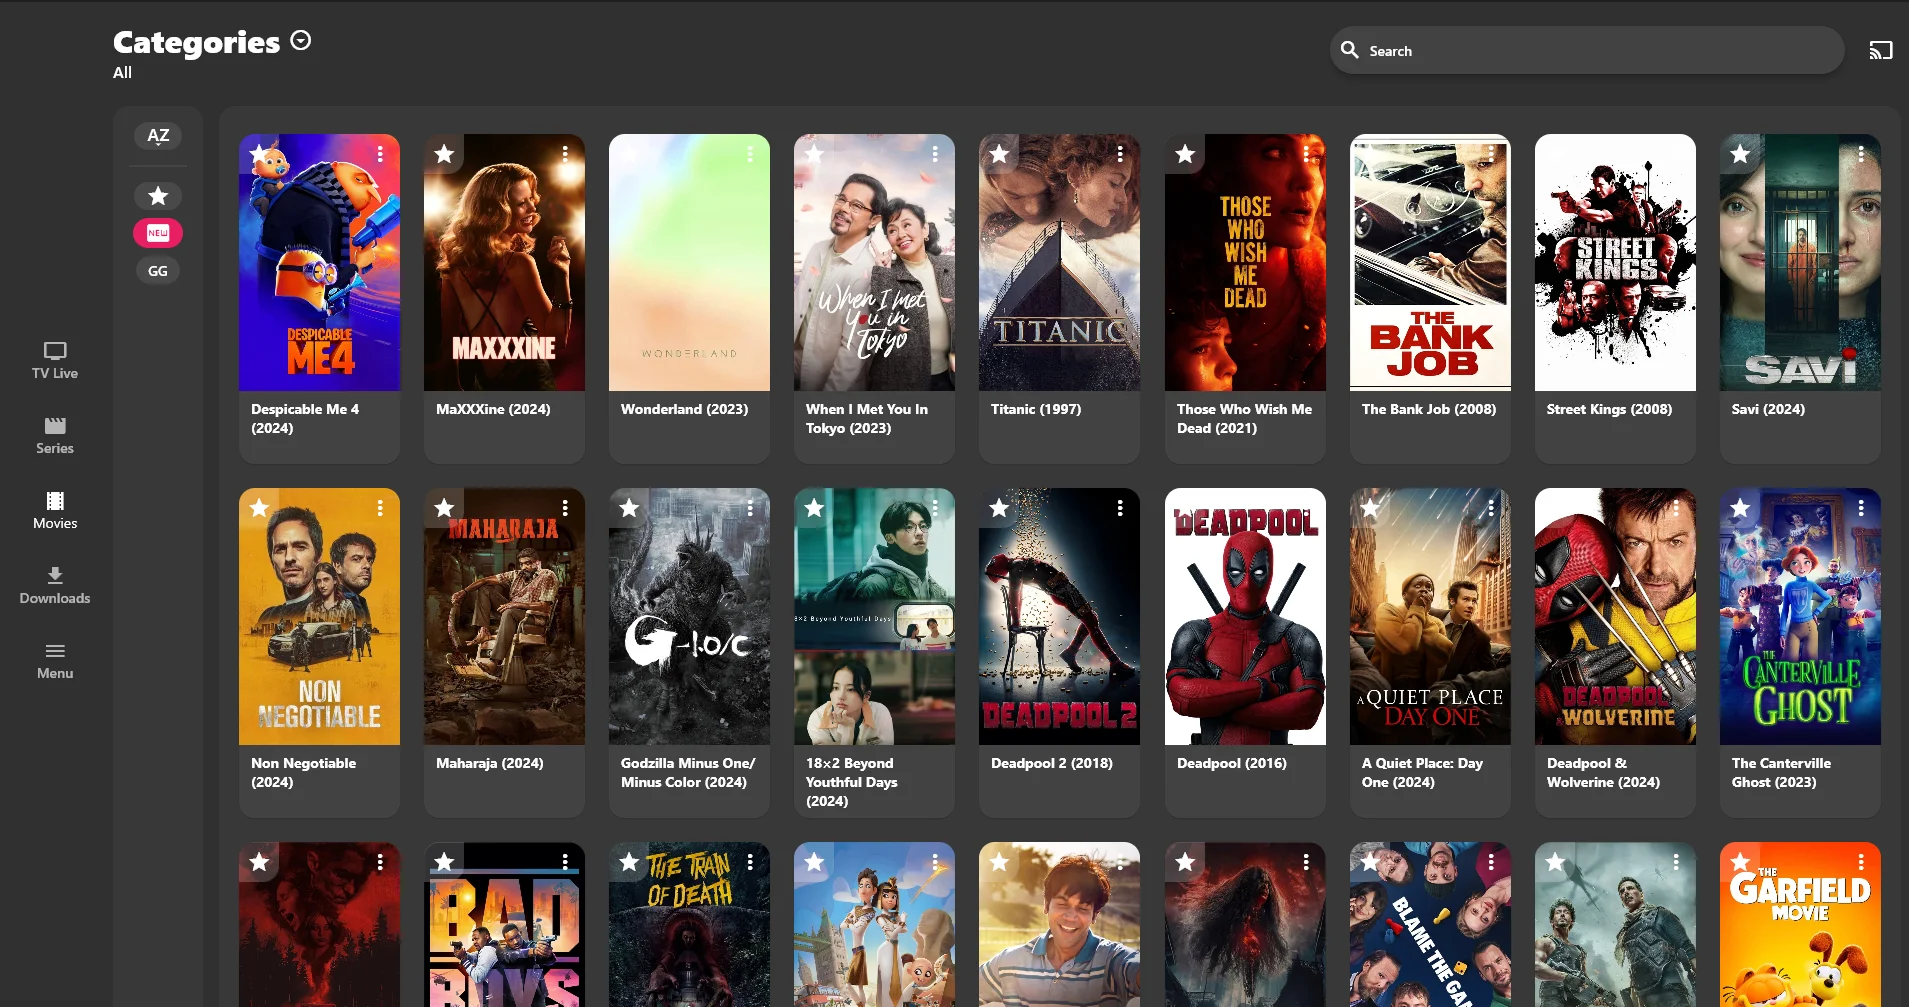This screenshot has width=1909, height=1007.
Task: Toggle favorite star on When I Met You In Tokyo
Action: 814,154
